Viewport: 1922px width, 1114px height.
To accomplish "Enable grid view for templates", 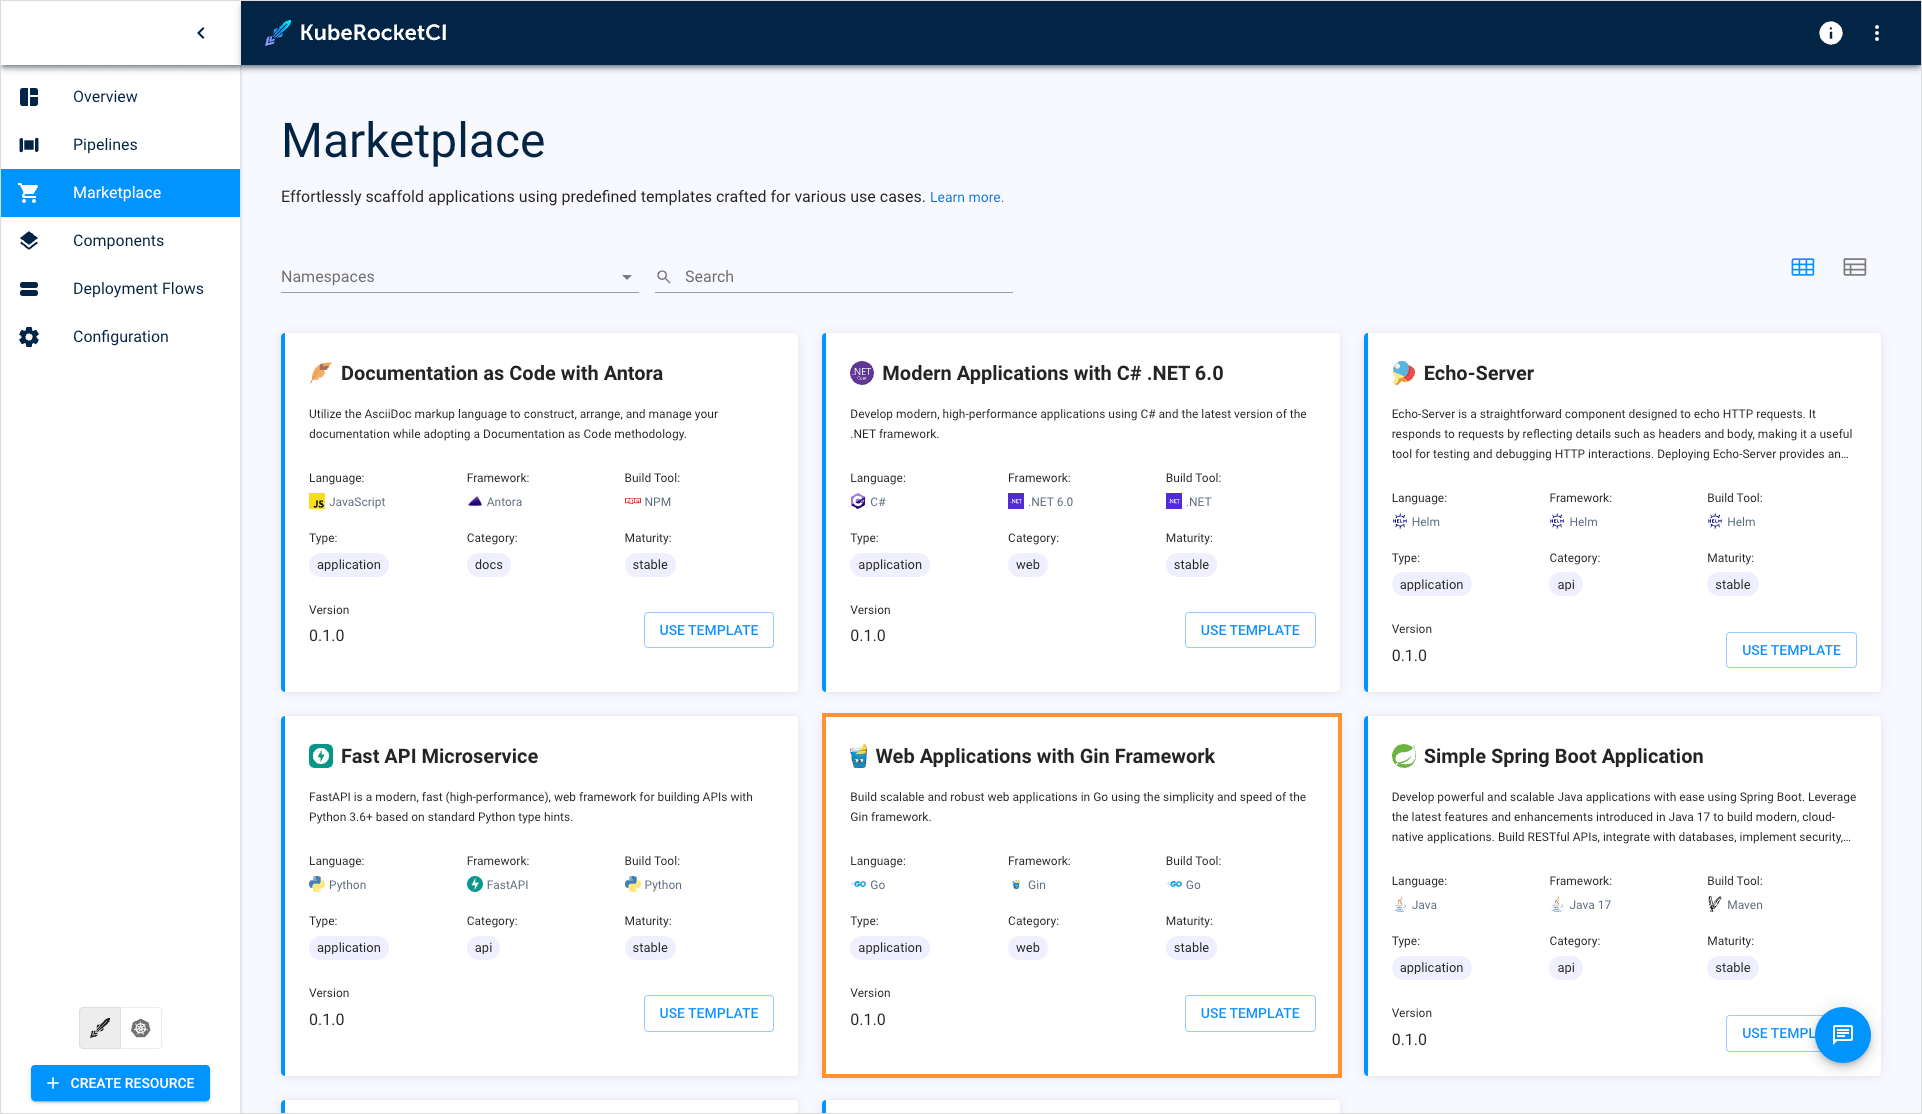I will coord(1803,267).
